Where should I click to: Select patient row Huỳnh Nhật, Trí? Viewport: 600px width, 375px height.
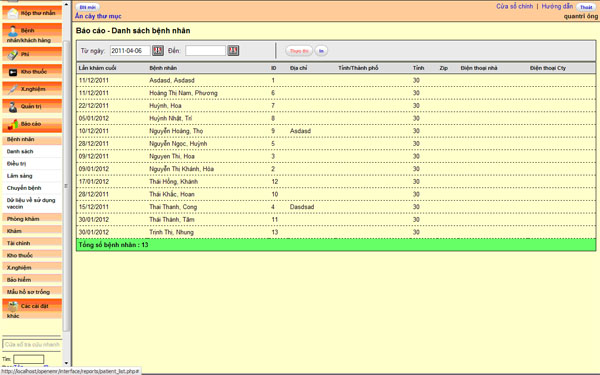point(336,118)
